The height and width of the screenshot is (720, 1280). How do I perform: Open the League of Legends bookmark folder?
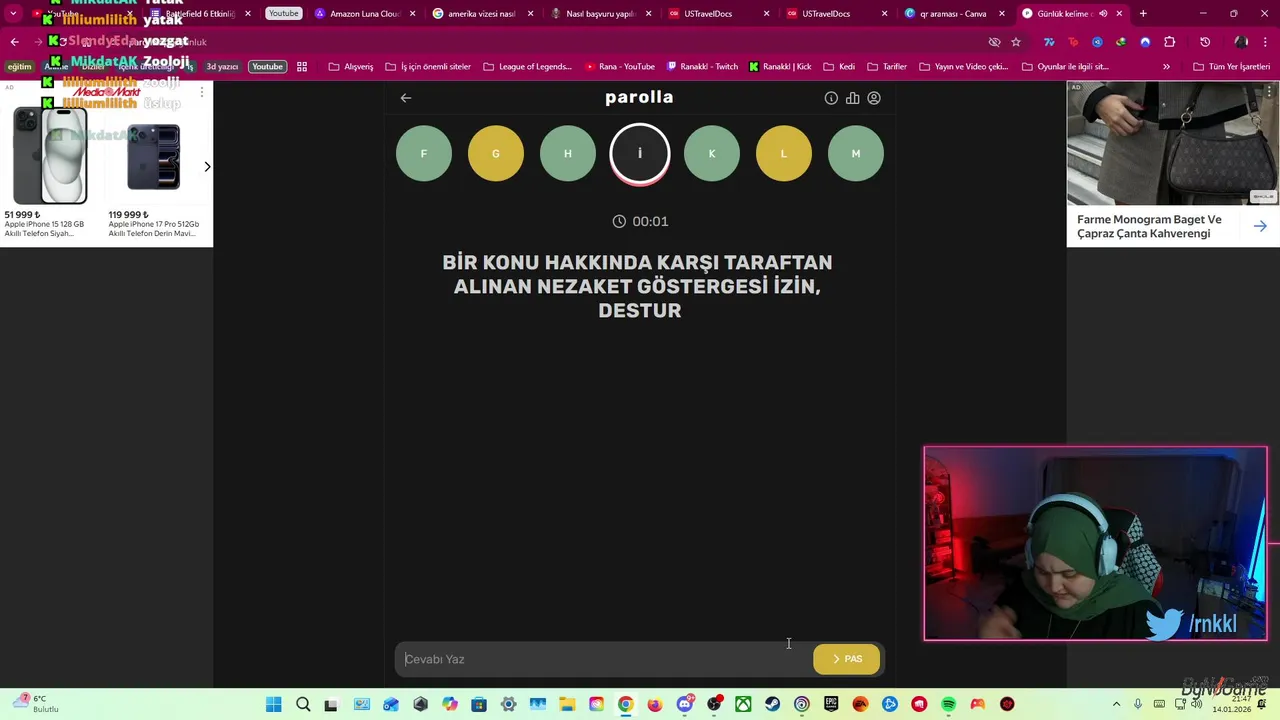coord(527,67)
